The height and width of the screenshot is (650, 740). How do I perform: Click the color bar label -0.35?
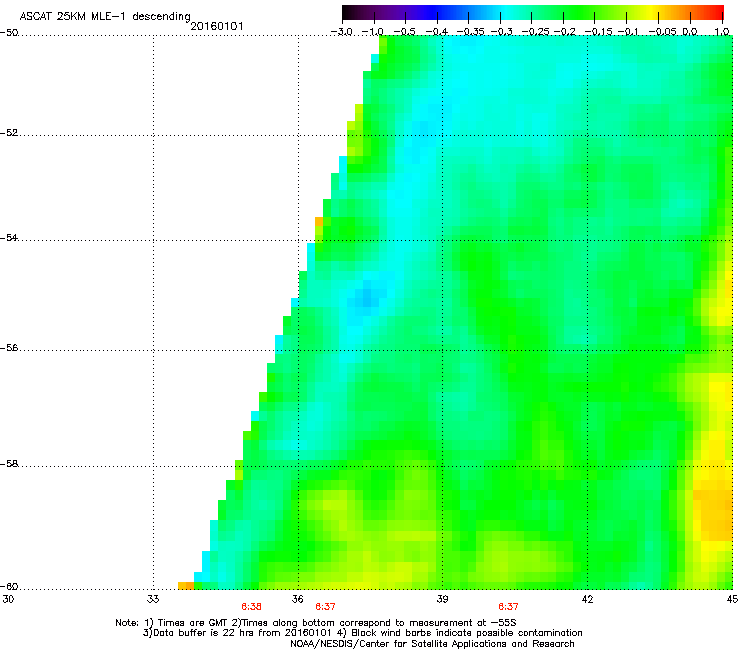(470, 32)
